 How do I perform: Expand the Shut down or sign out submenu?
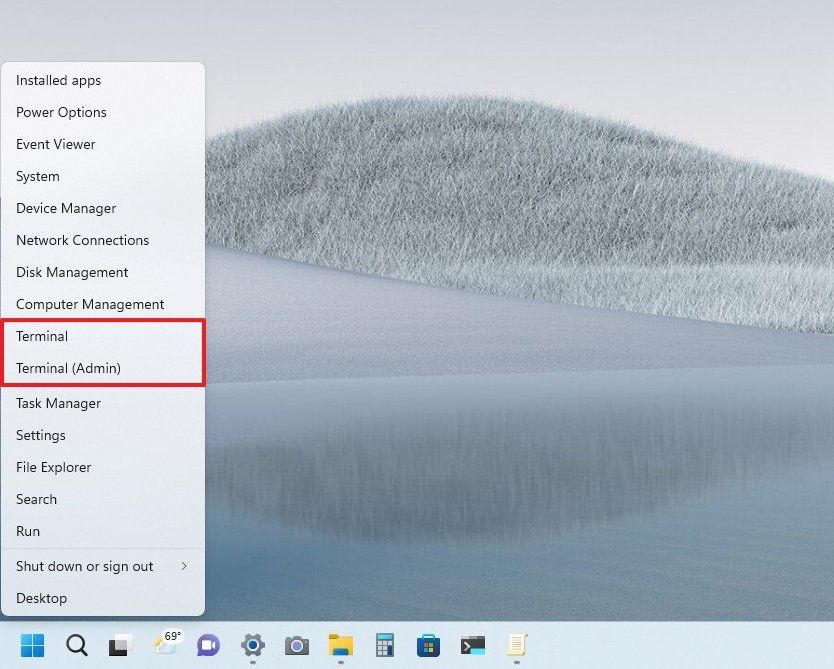coord(84,566)
